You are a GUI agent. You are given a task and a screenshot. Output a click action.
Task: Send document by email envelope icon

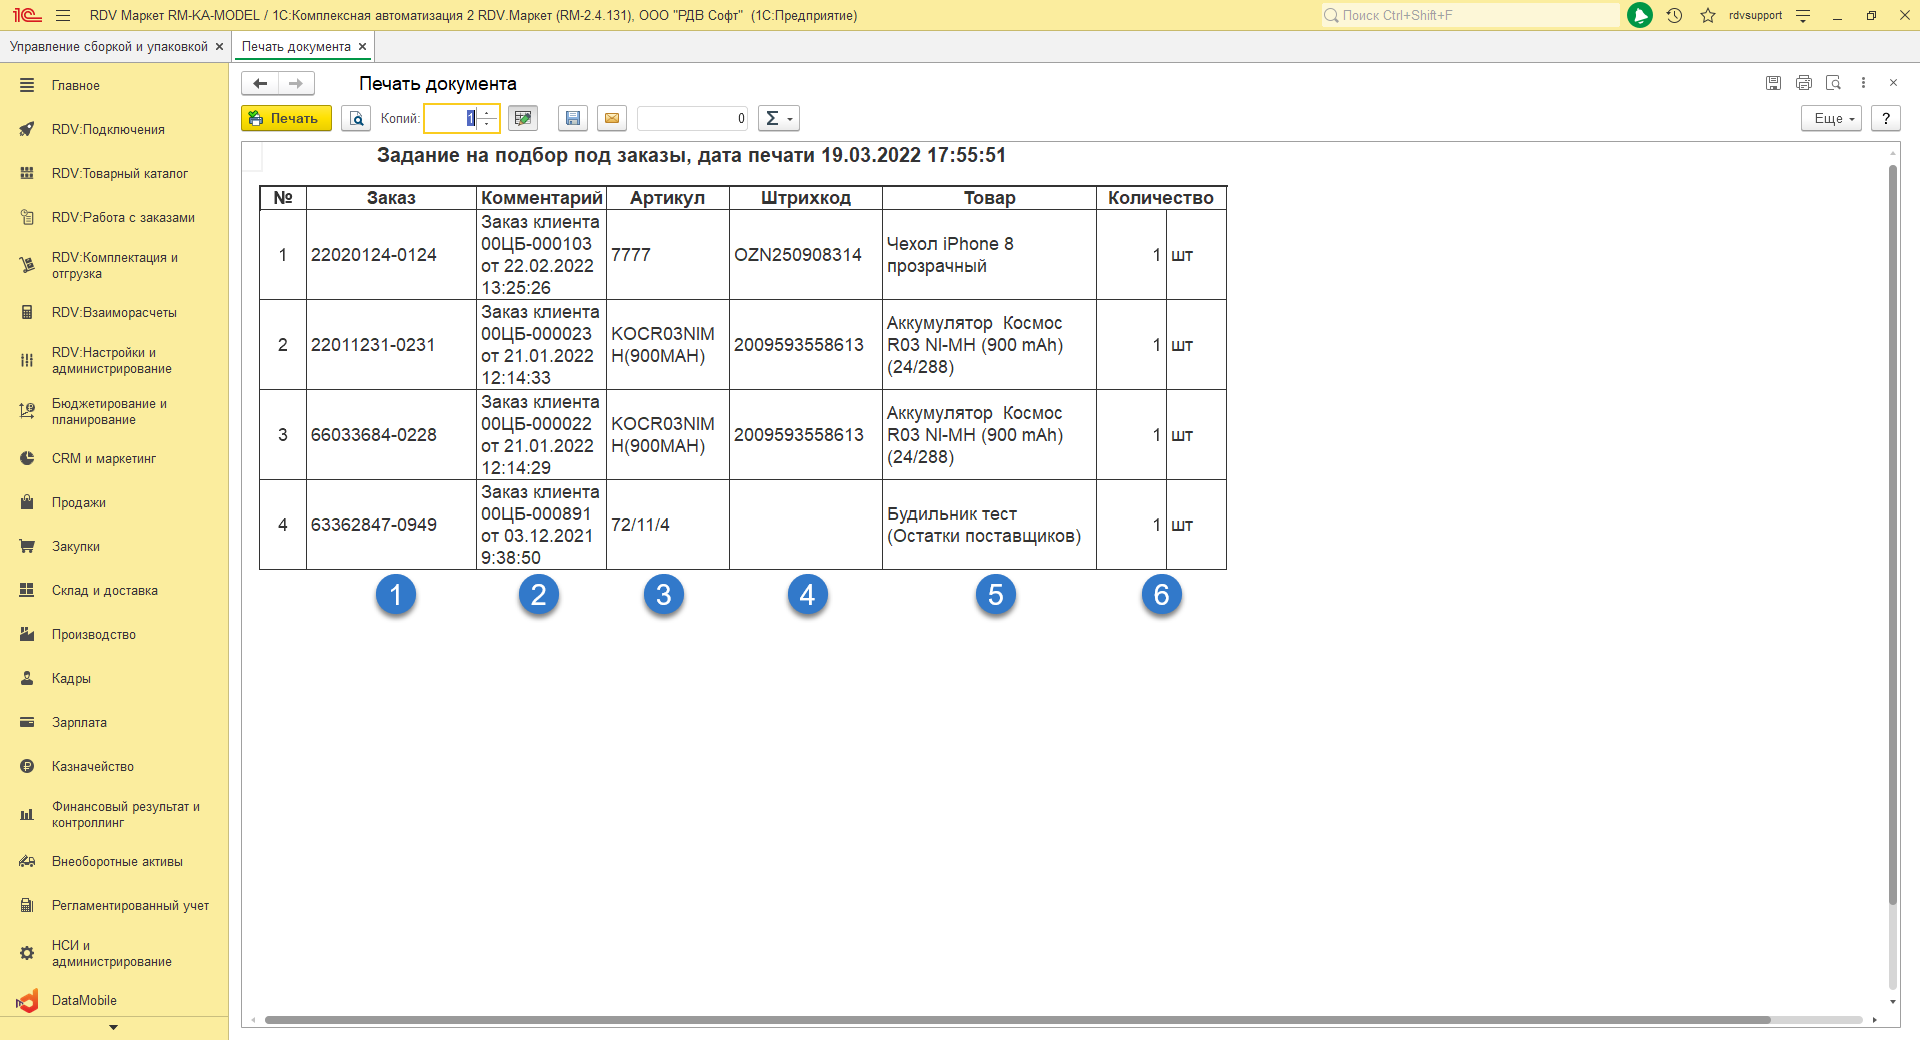[x=612, y=118]
